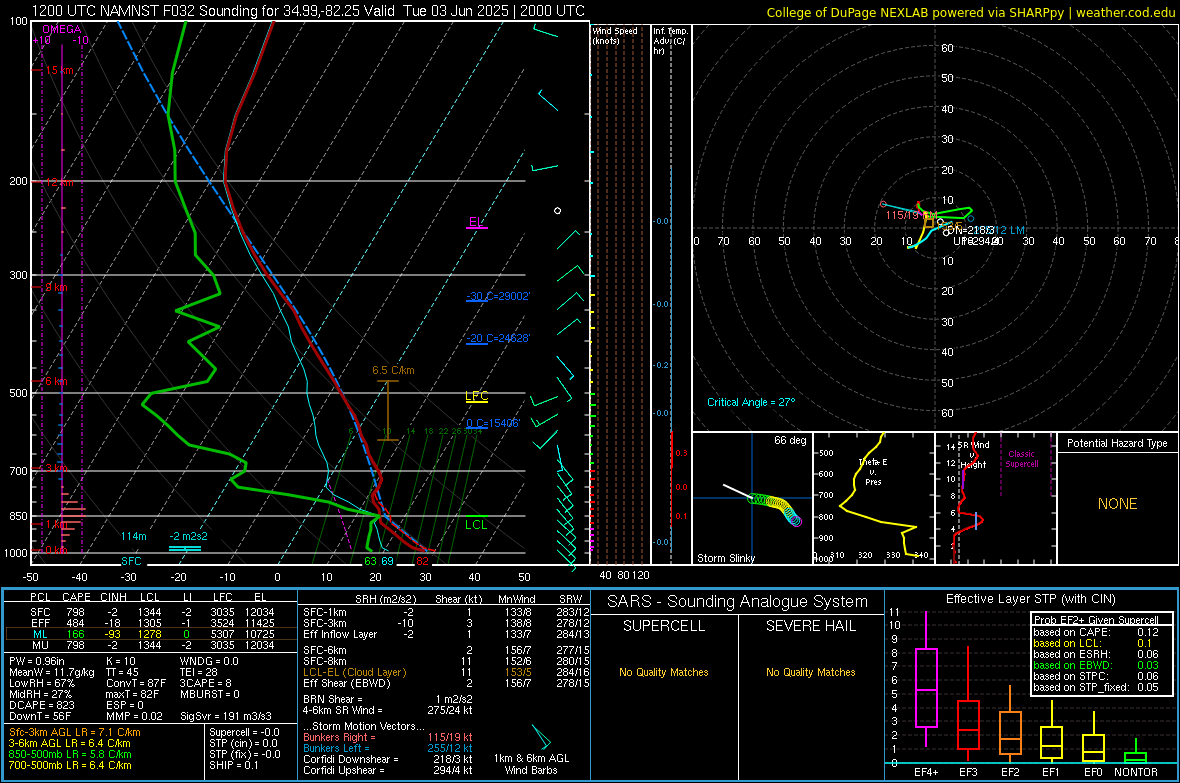Click the 'Prob EF2+ Given Supercell' heading
The height and width of the screenshot is (783, 1180).
1096,620
